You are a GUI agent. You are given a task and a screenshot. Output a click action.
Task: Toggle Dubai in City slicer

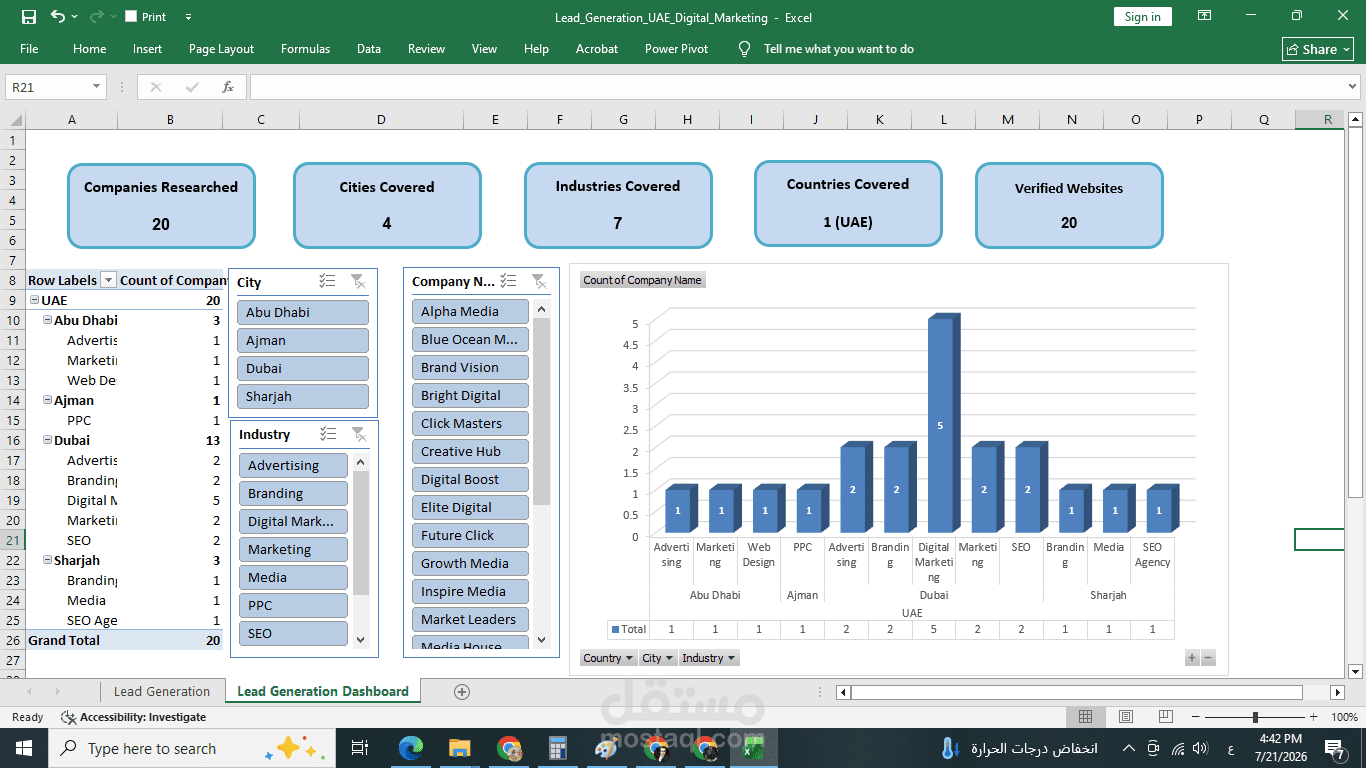tap(302, 368)
